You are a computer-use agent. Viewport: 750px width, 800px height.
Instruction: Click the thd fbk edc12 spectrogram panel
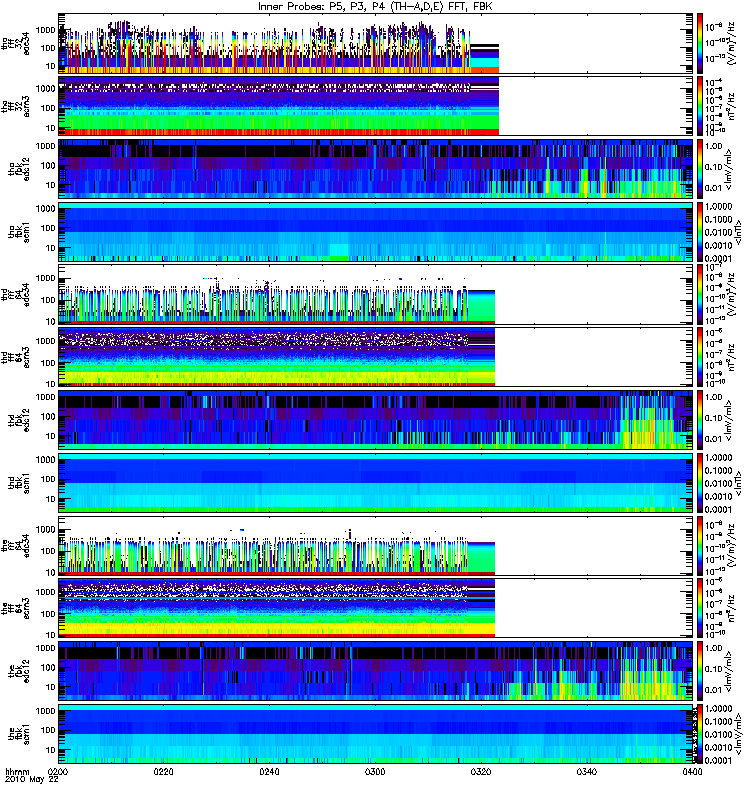coord(376,420)
